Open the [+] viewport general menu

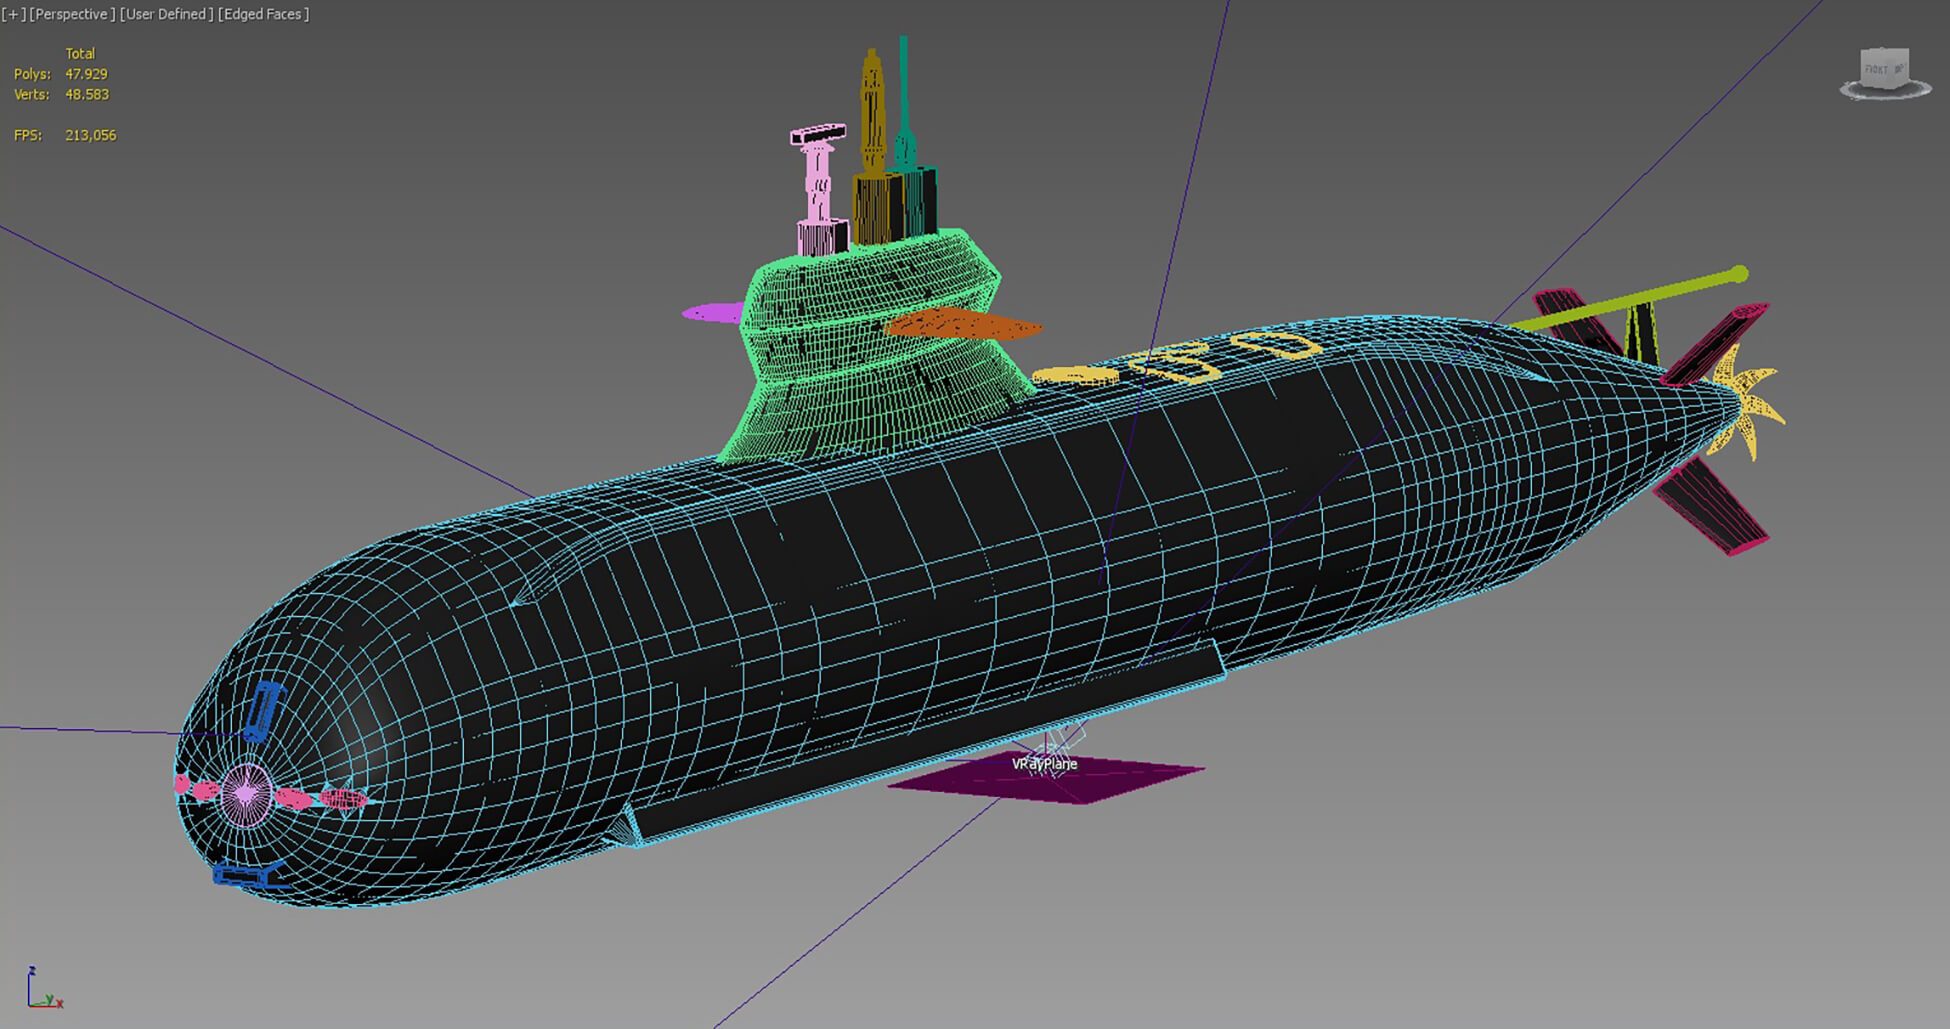click(14, 14)
